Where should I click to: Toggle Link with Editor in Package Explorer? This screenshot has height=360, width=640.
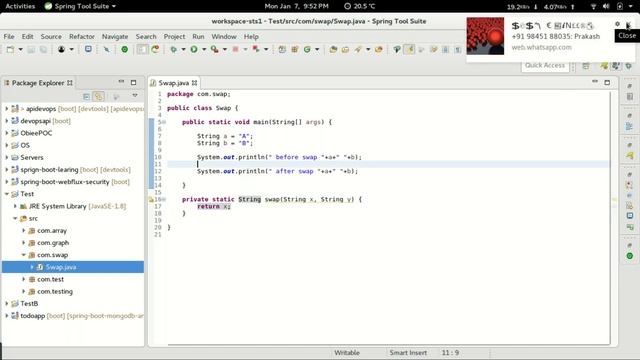tap(98, 97)
